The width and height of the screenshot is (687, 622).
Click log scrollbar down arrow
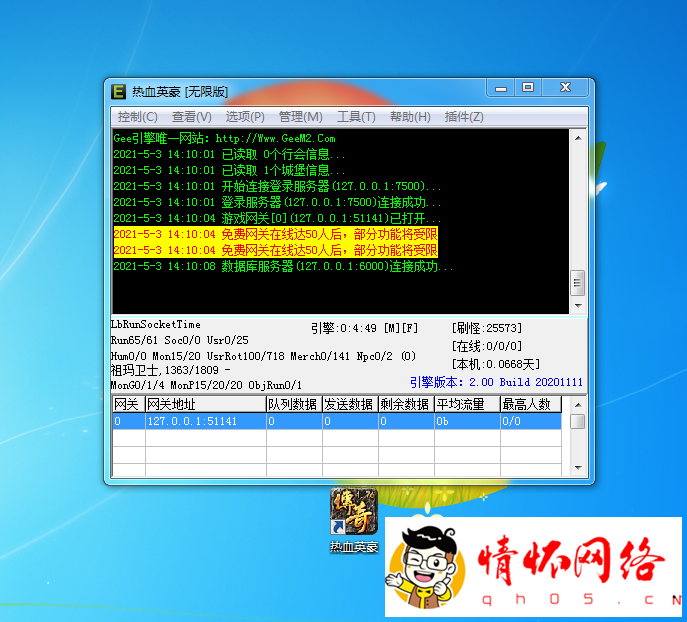point(578,305)
